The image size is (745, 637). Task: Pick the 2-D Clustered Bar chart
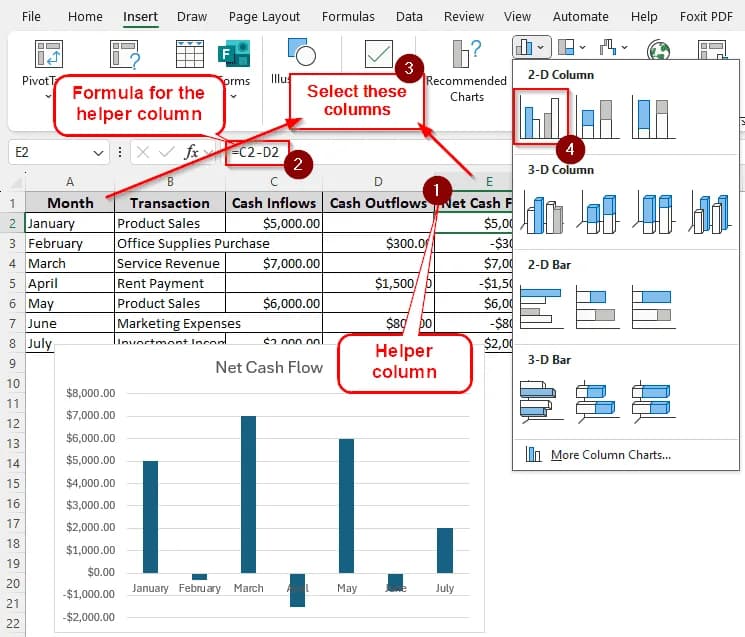point(542,307)
